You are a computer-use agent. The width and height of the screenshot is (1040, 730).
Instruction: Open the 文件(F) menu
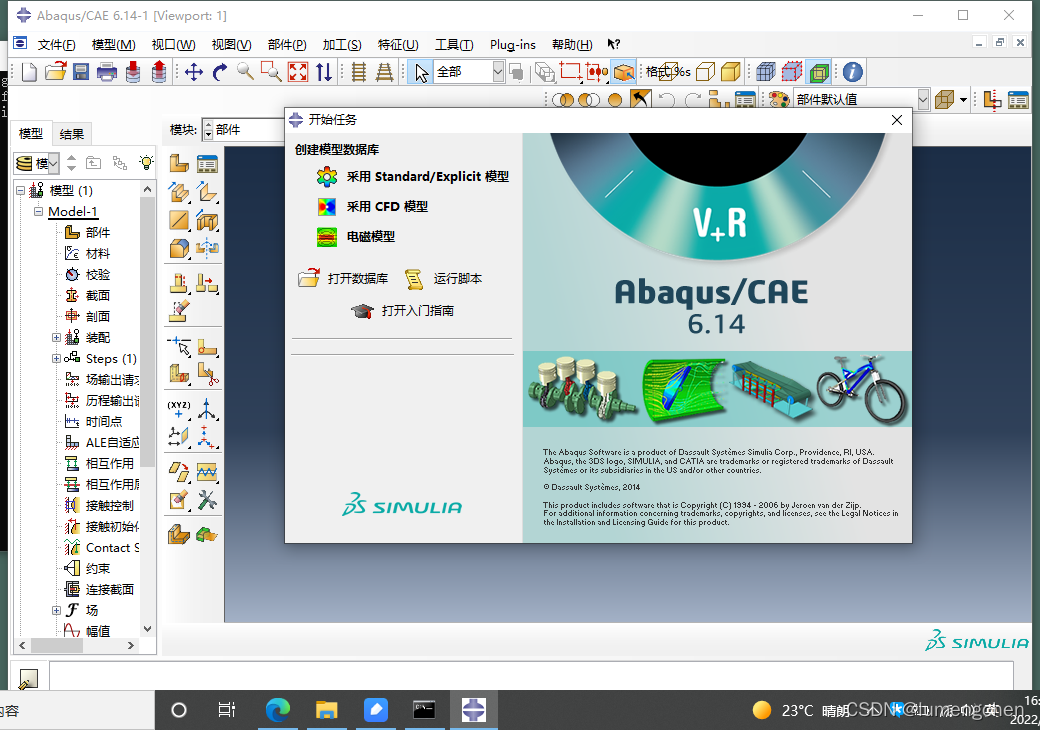click(56, 45)
